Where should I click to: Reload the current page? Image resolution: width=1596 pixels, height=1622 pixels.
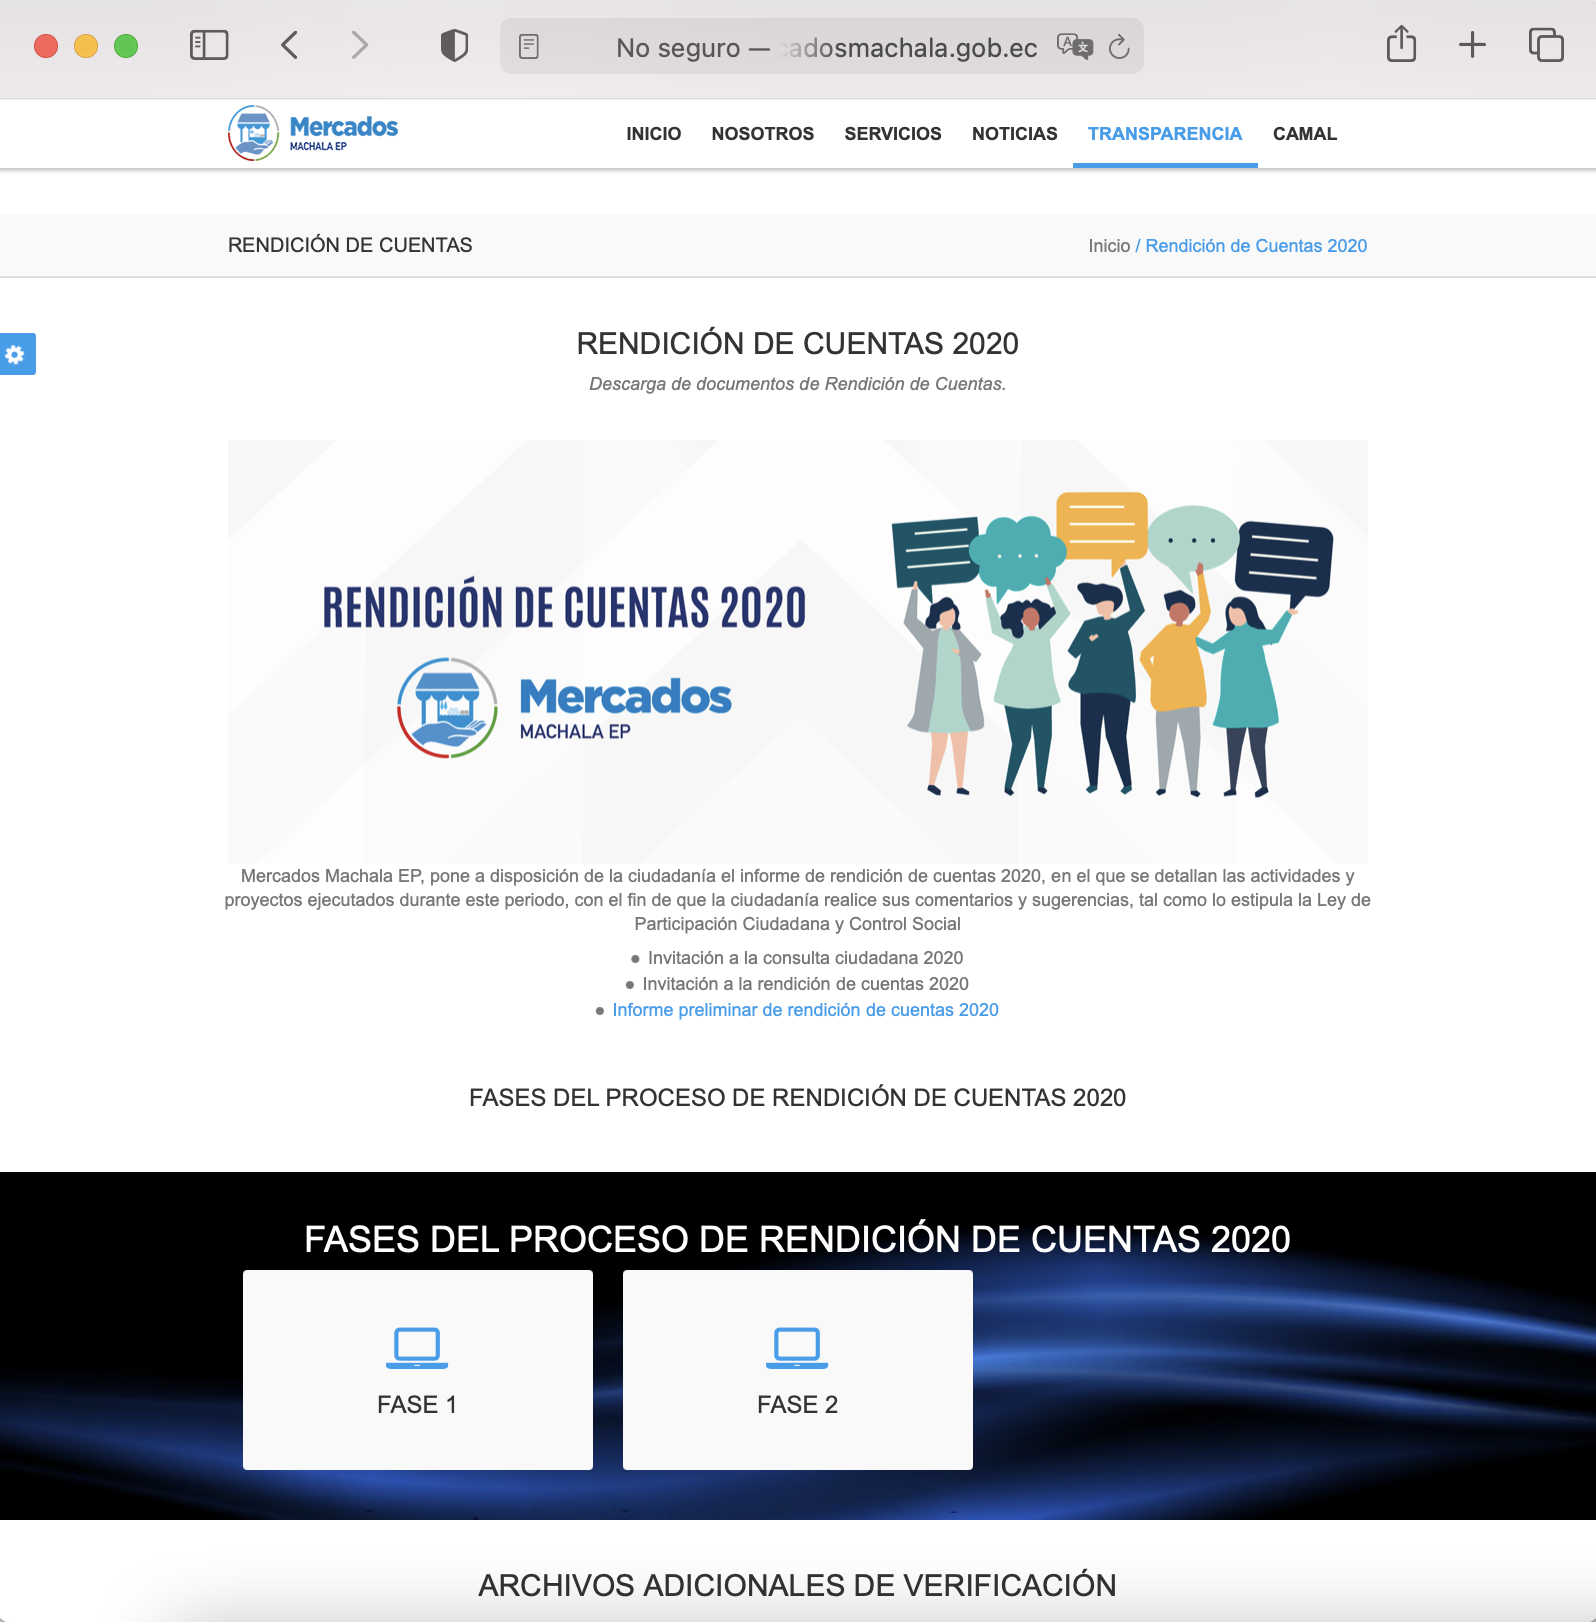pyautogui.click(x=1119, y=46)
